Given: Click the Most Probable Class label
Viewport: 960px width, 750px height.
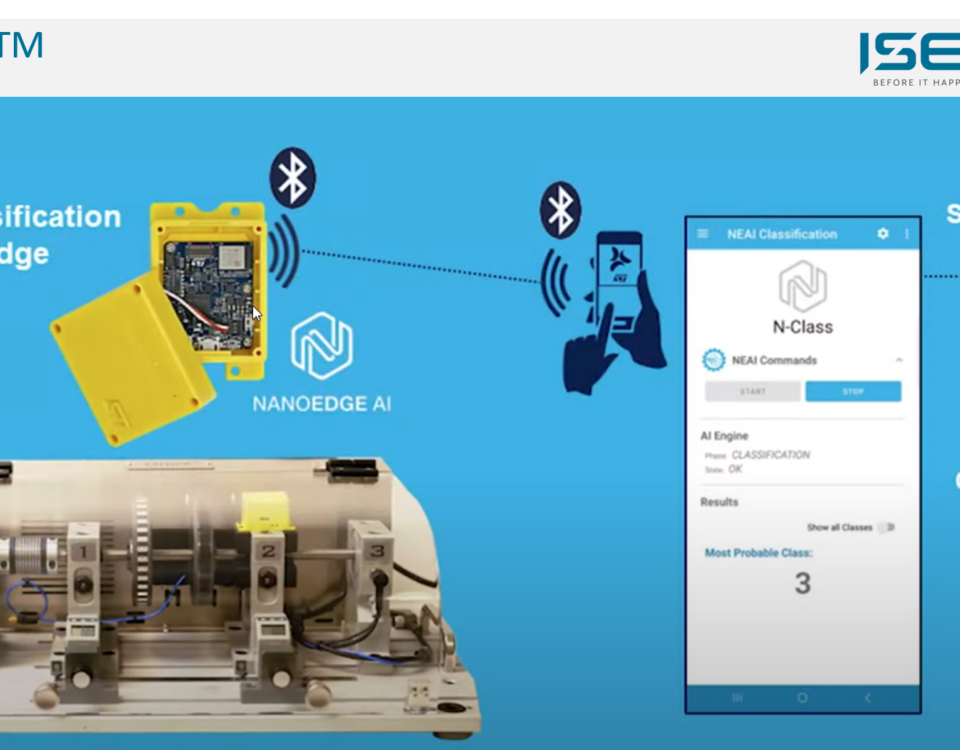Looking at the screenshot, I should pyautogui.click(x=759, y=553).
